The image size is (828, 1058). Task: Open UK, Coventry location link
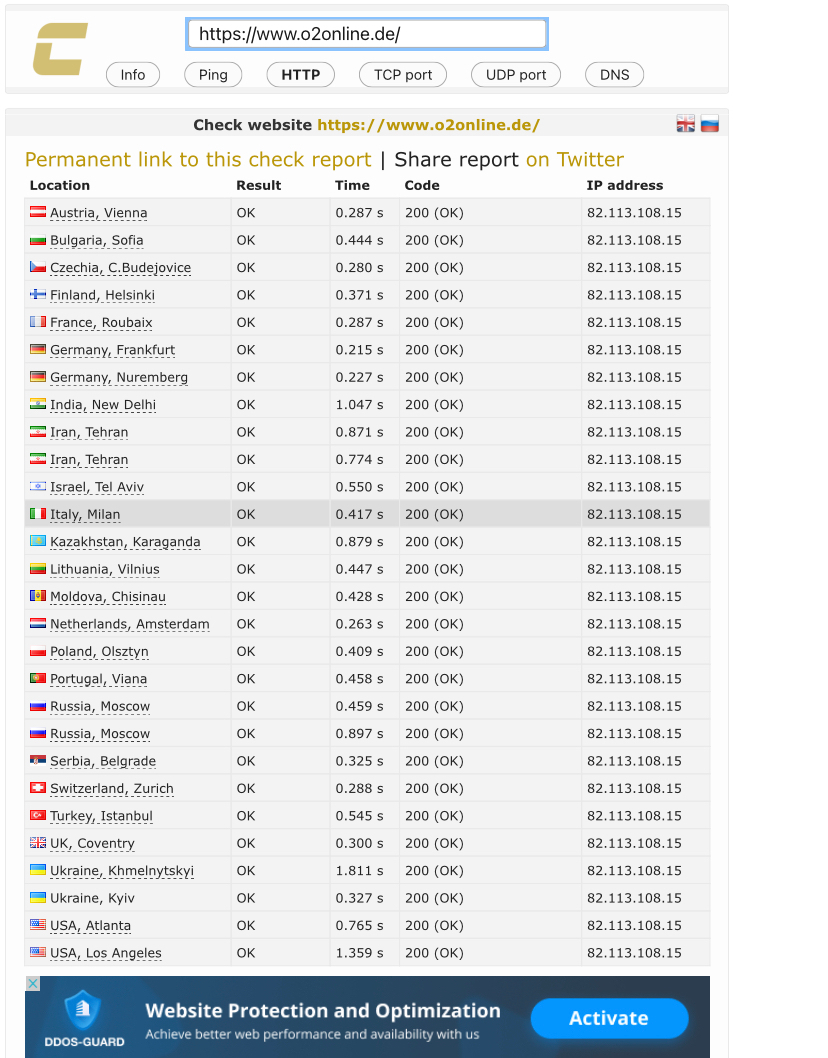(92, 844)
